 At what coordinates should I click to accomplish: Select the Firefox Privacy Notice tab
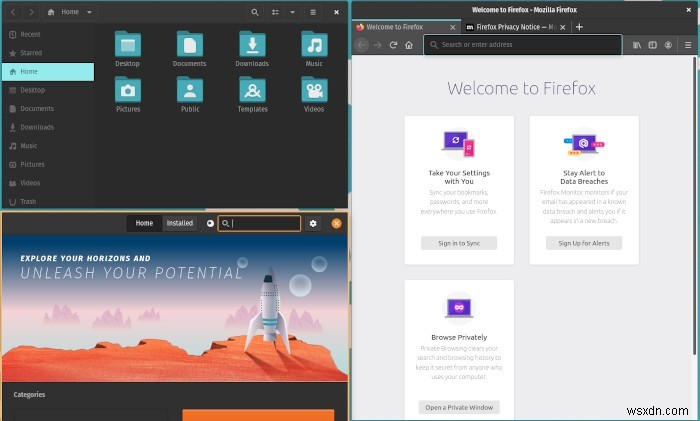pyautogui.click(x=516, y=27)
